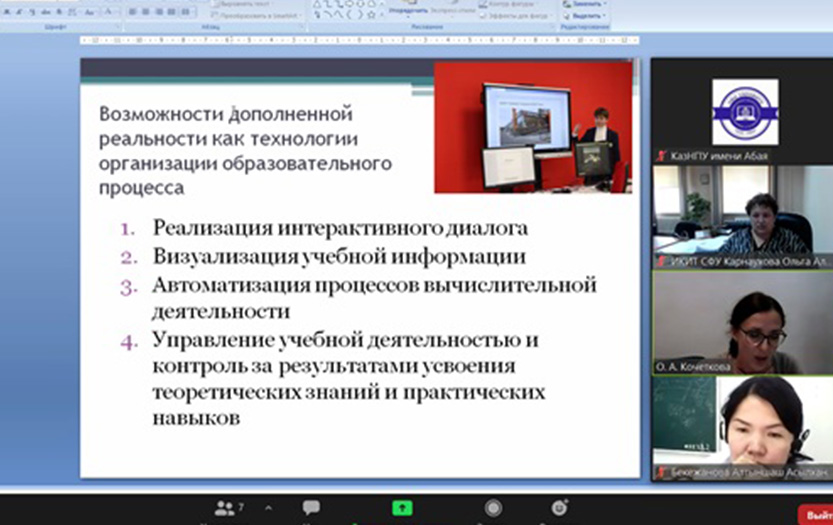
Task: Click the red Выйти leave button
Action: tap(817, 514)
